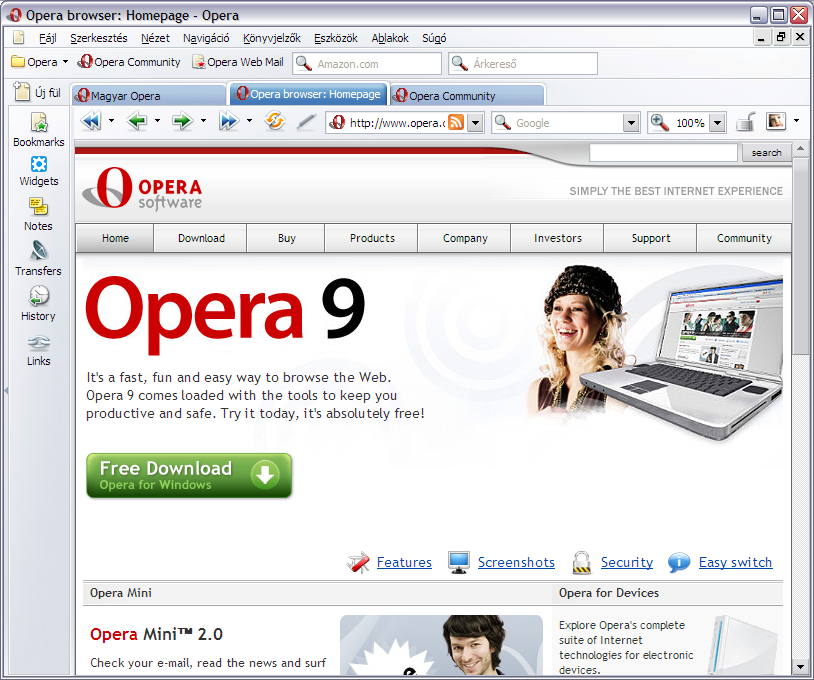The width and height of the screenshot is (814, 680).
Task: Follow the Security link
Action: coord(627,562)
